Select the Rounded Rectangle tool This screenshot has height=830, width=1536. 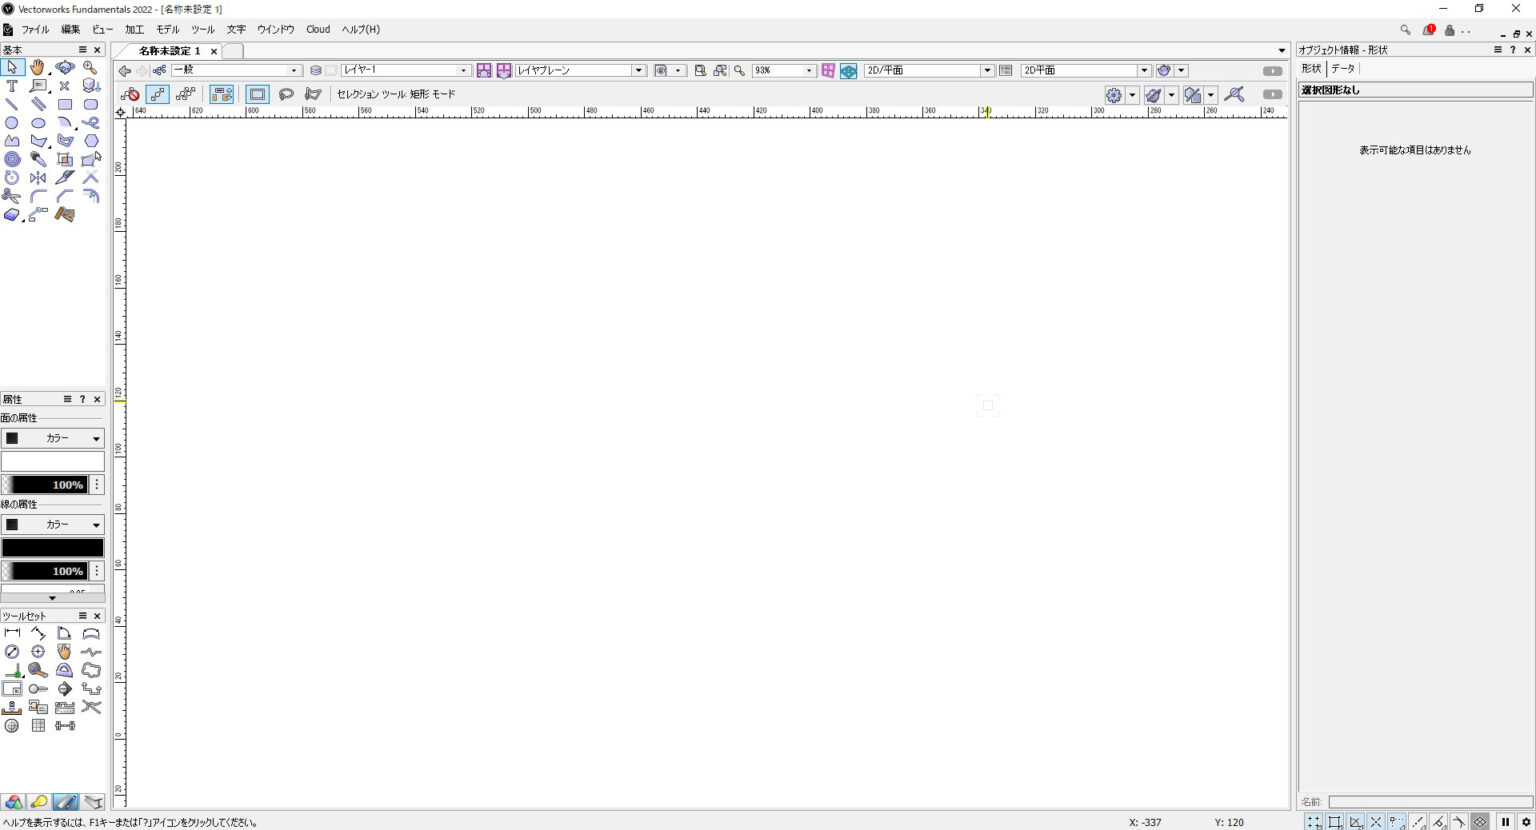pyautogui.click(x=91, y=104)
